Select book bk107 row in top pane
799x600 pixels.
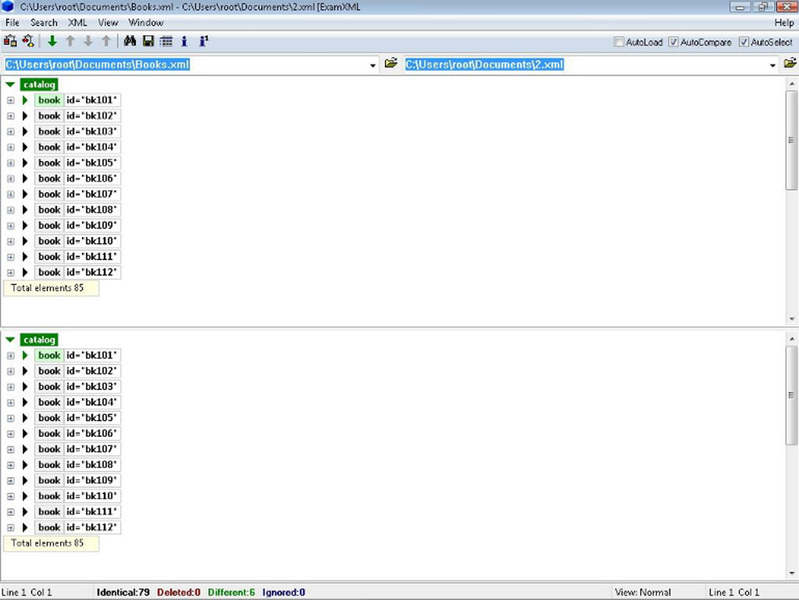click(x=77, y=194)
